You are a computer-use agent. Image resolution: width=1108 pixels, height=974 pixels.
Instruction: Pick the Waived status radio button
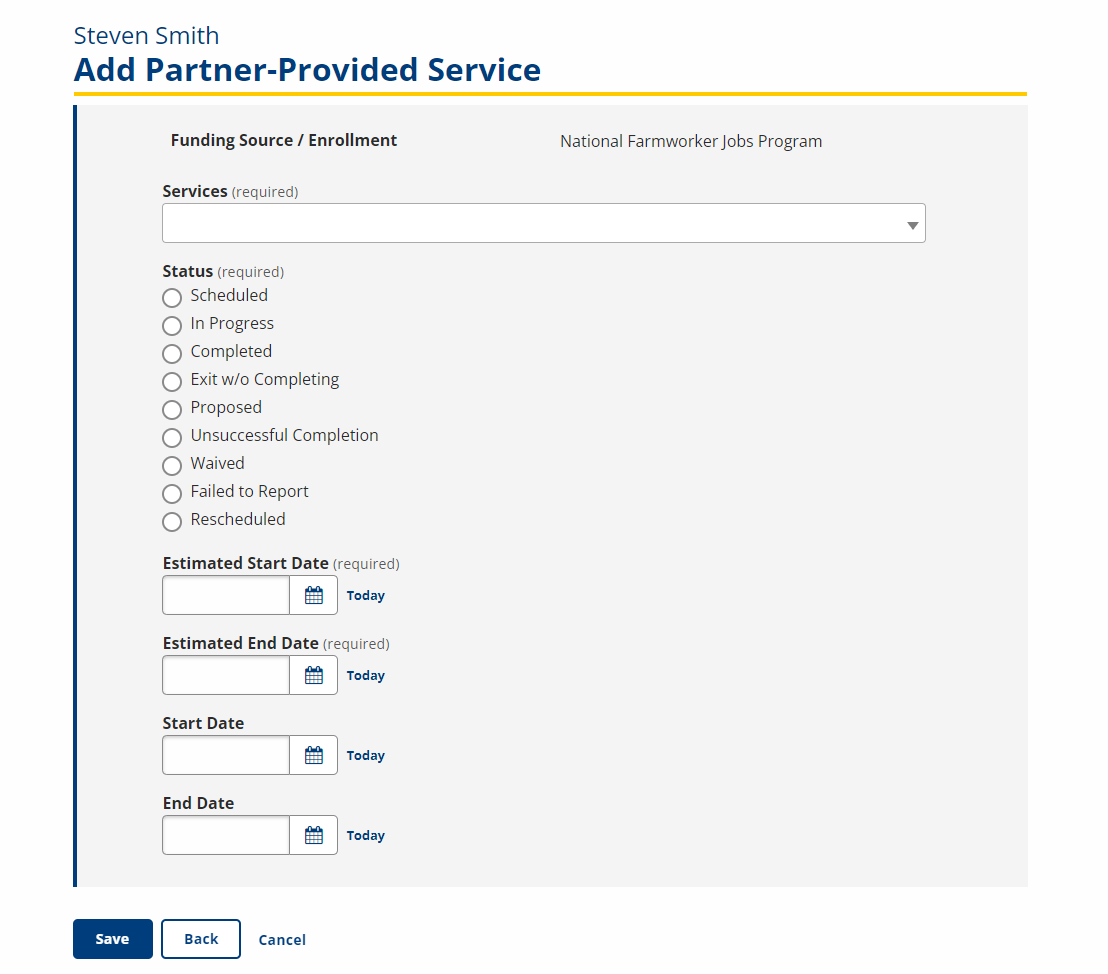tap(172, 466)
